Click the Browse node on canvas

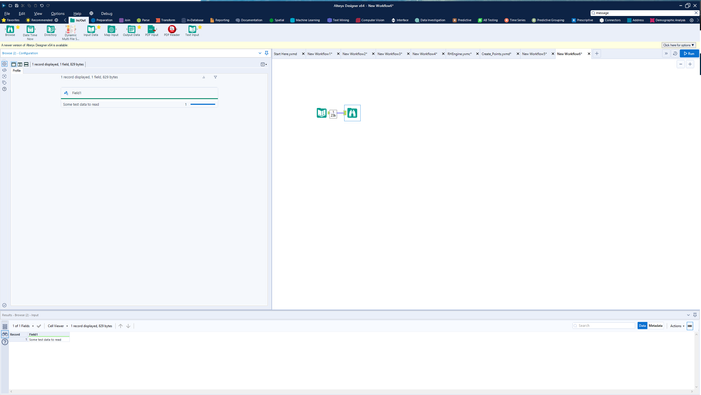click(352, 113)
